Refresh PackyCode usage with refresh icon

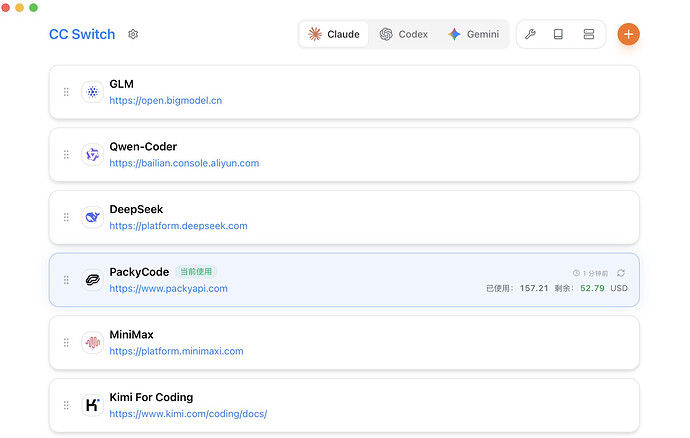pos(621,273)
